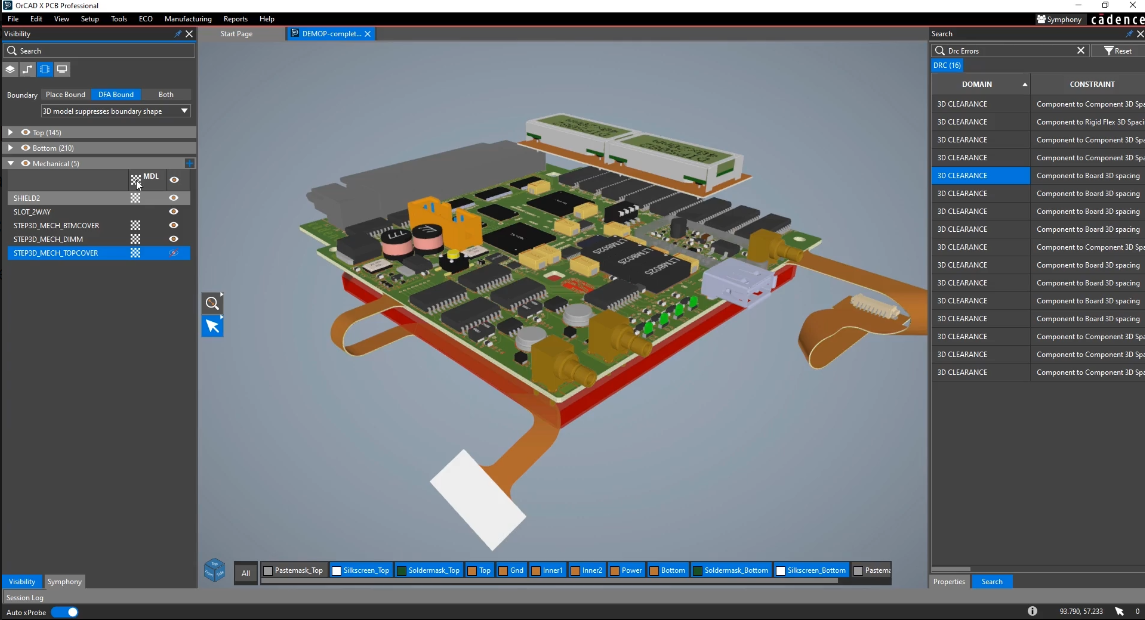Hide the SHIELD2 mechanical part
Viewport: 1145px width, 620px height.
pyautogui.click(x=174, y=198)
